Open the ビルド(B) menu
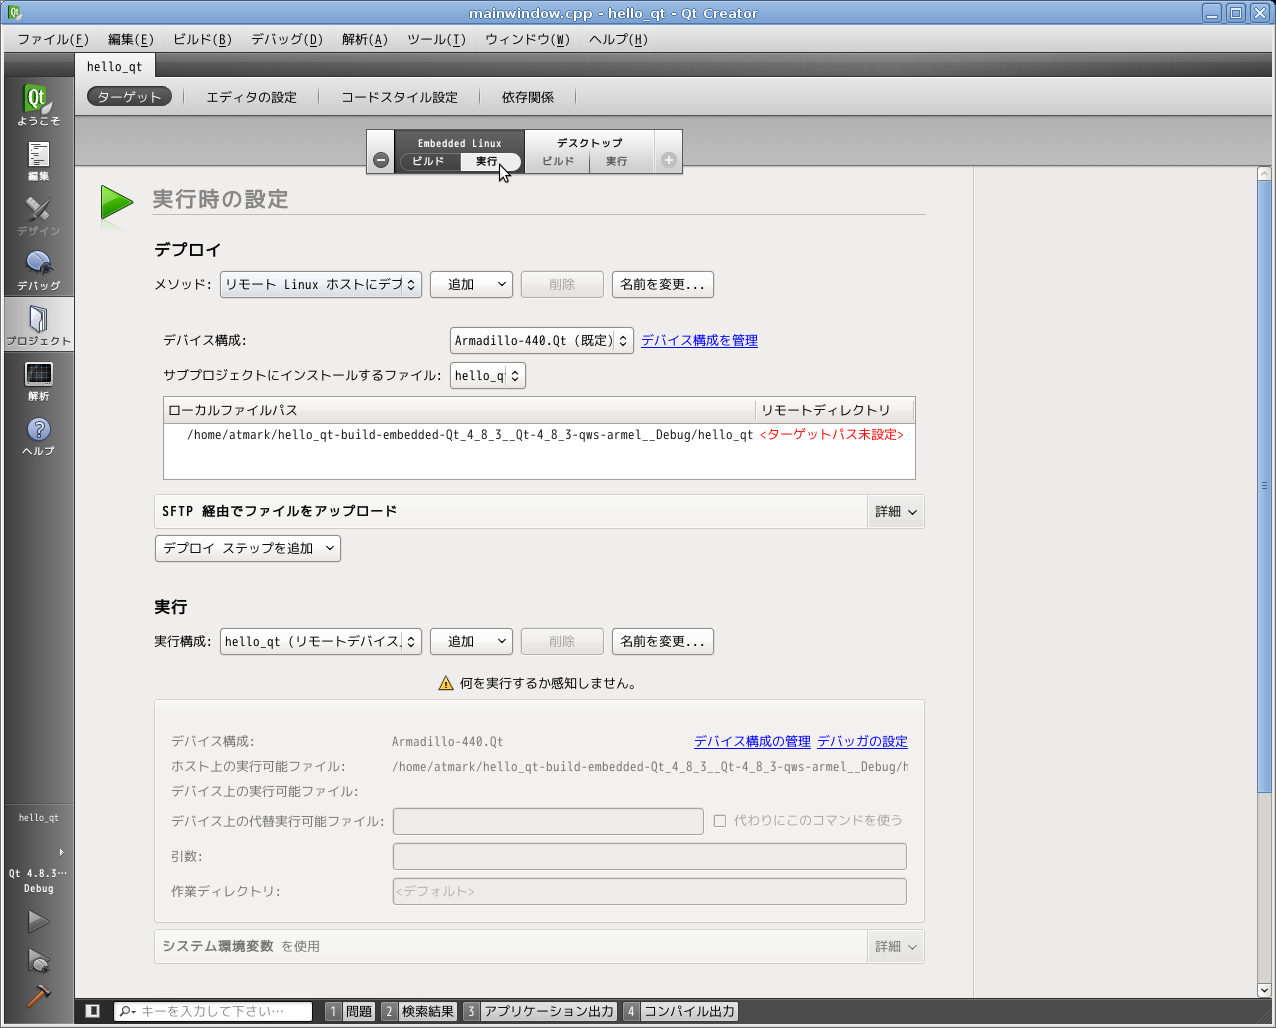The height and width of the screenshot is (1028, 1276). pos(202,39)
